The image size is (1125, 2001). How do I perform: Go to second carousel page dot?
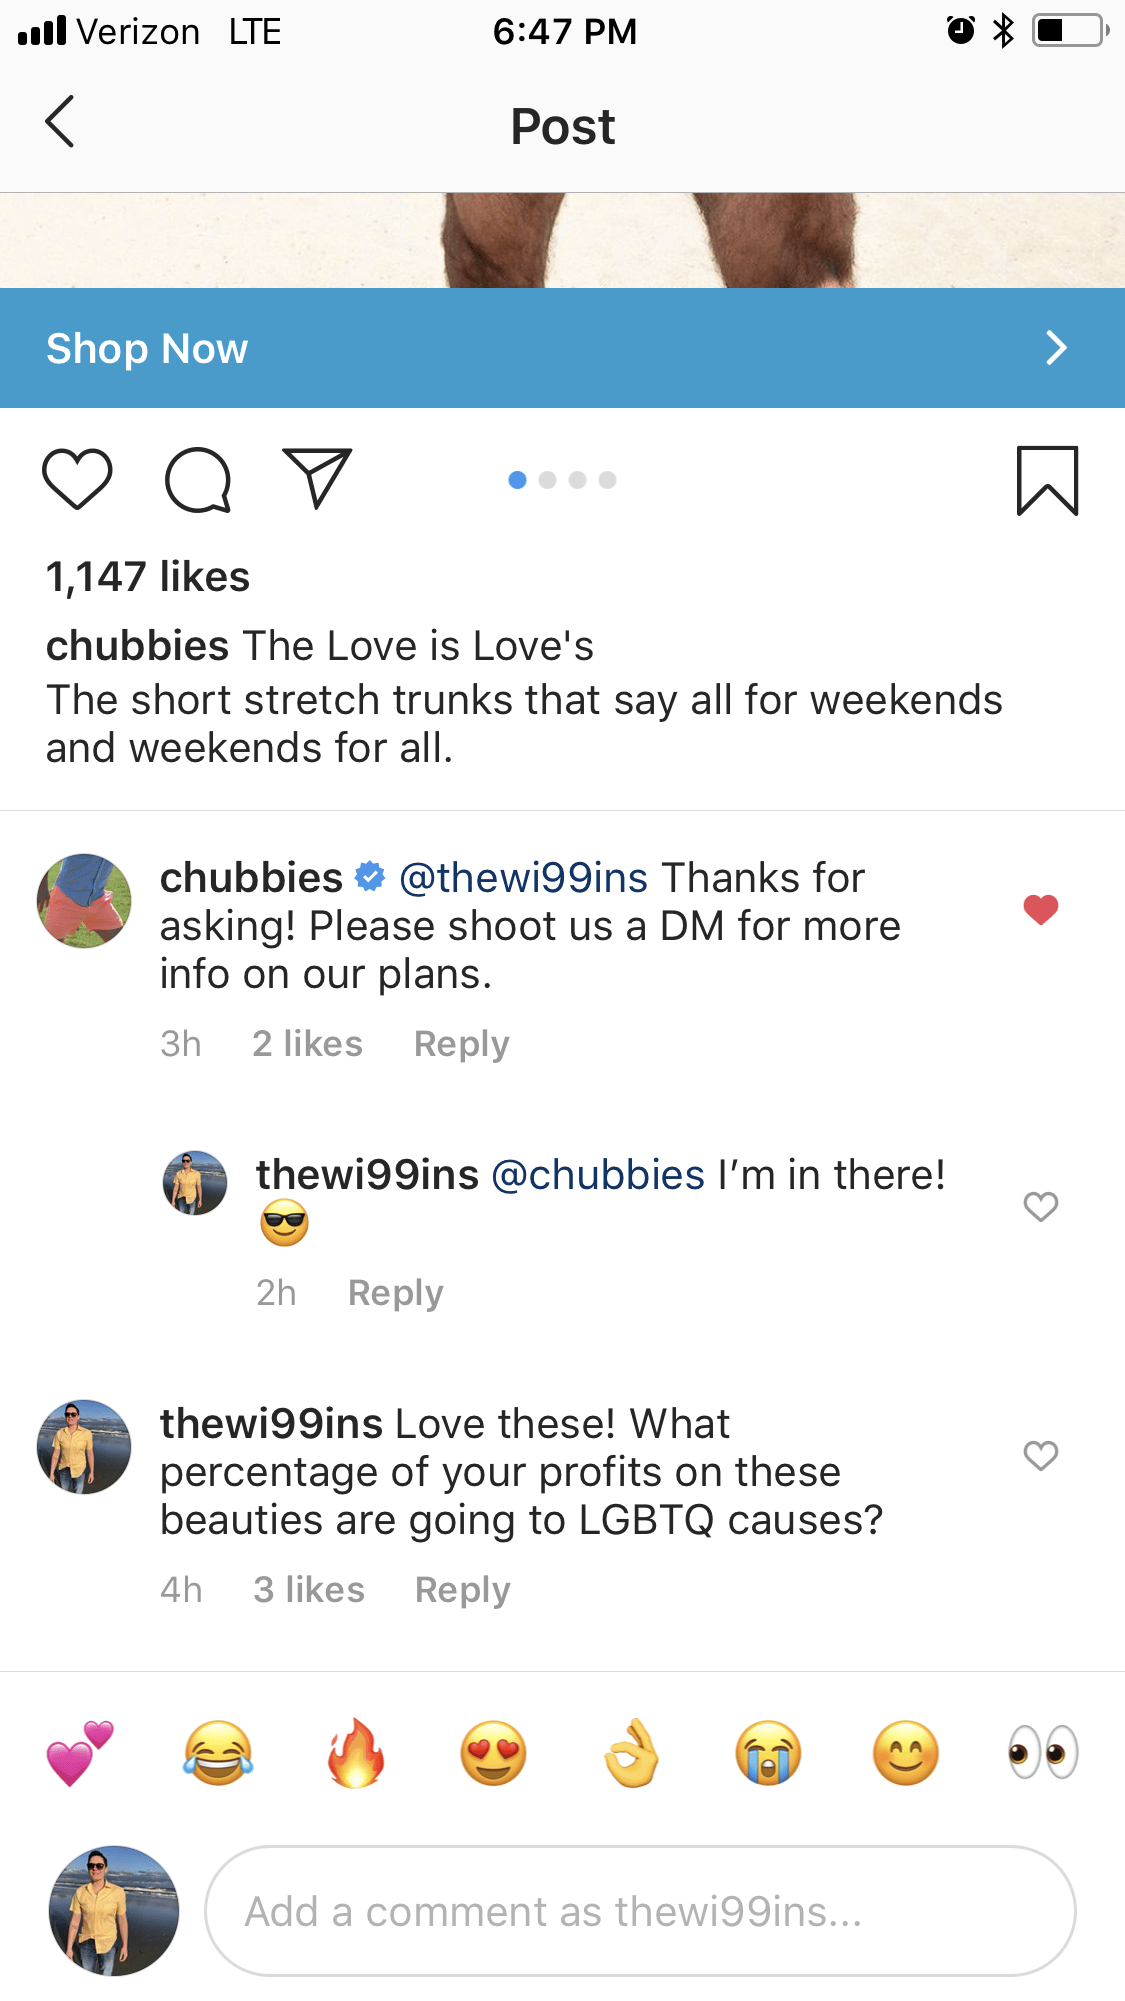[x=547, y=480]
